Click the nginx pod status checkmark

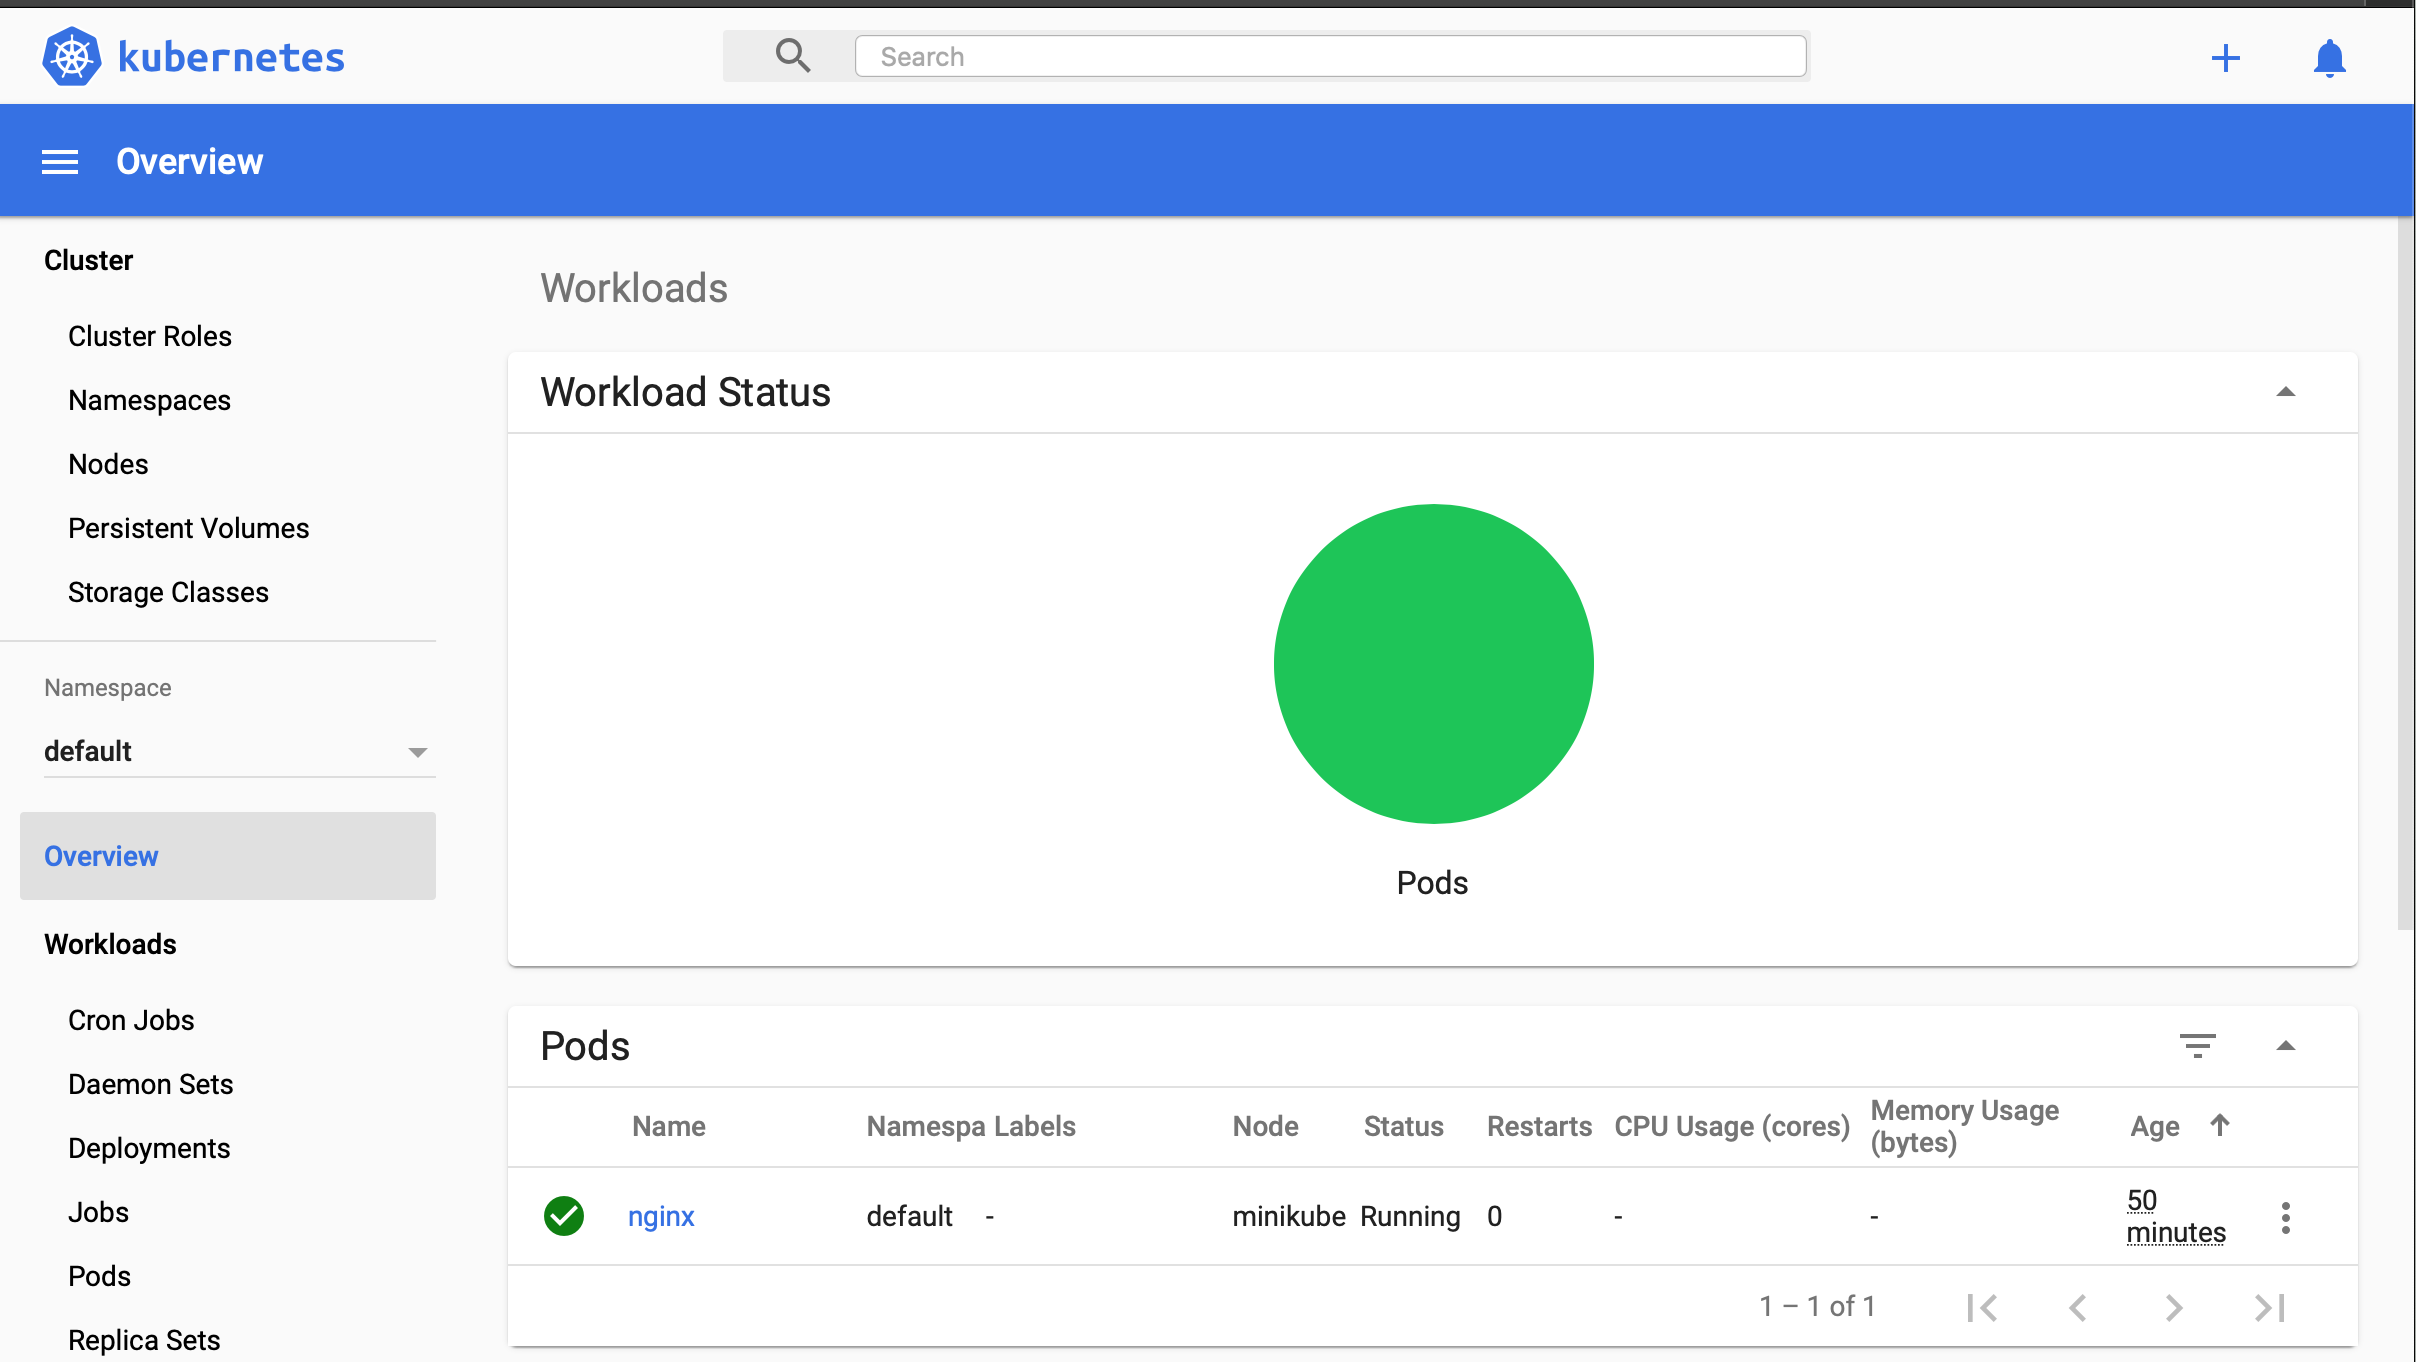pyautogui.click(x=563, y=1216)
